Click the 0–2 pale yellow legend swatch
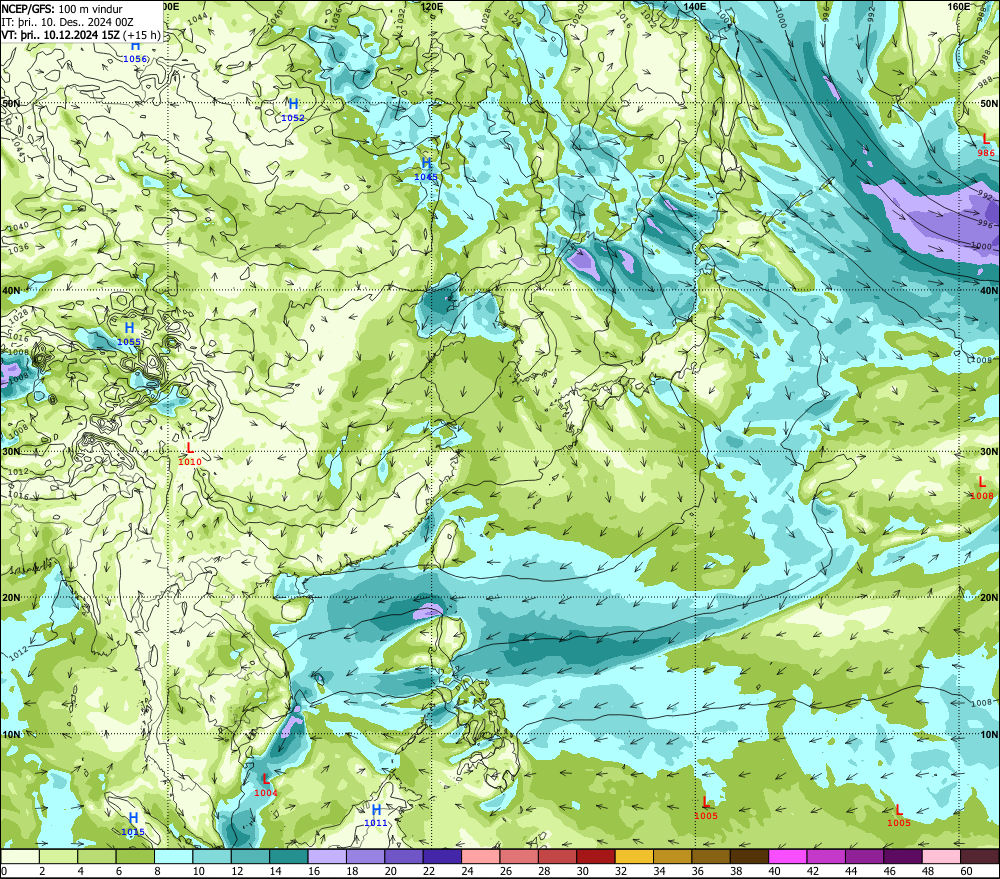 (20, 857)
